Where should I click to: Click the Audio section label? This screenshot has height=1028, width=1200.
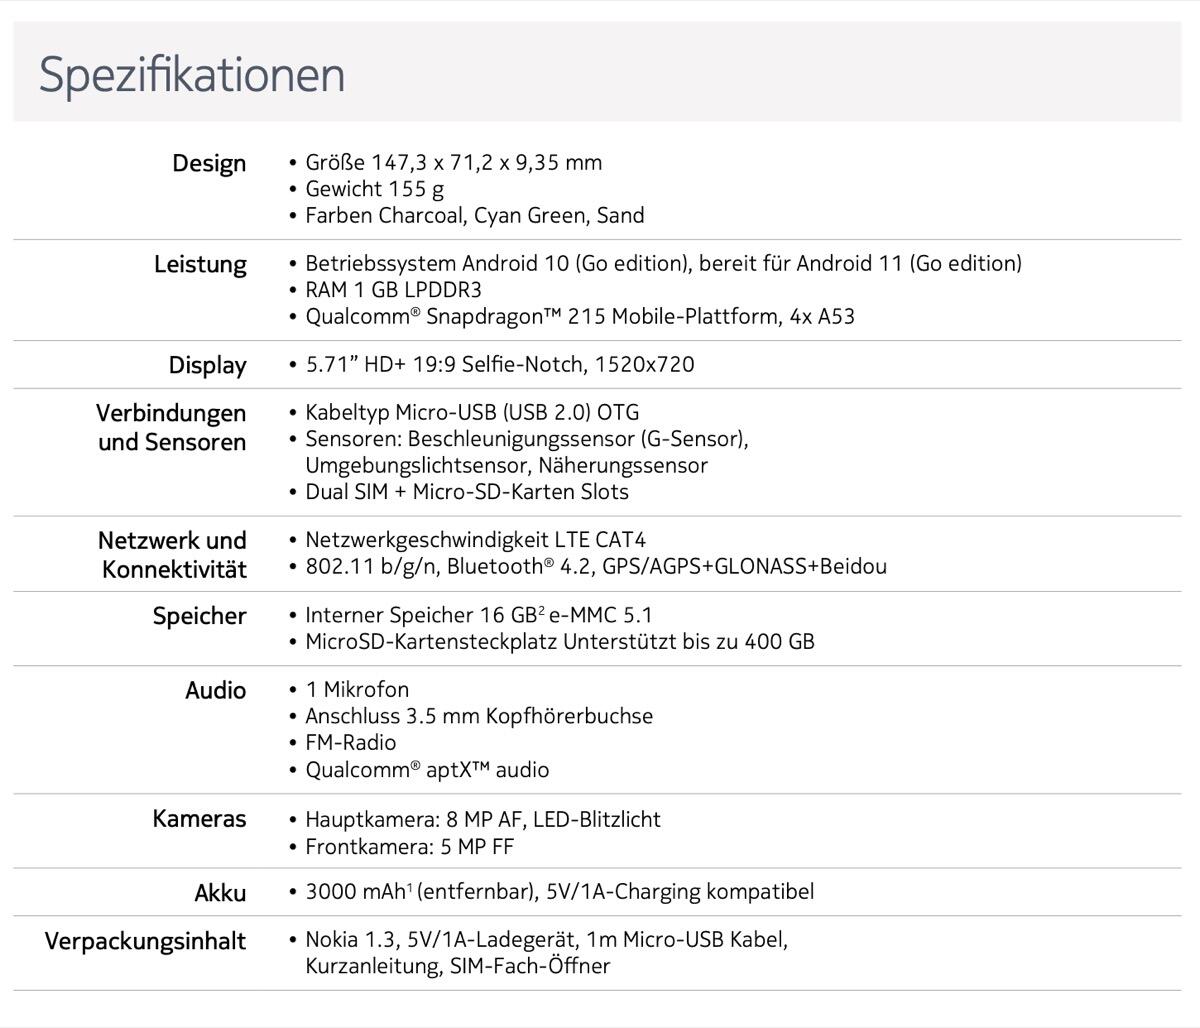click(215, 690)
